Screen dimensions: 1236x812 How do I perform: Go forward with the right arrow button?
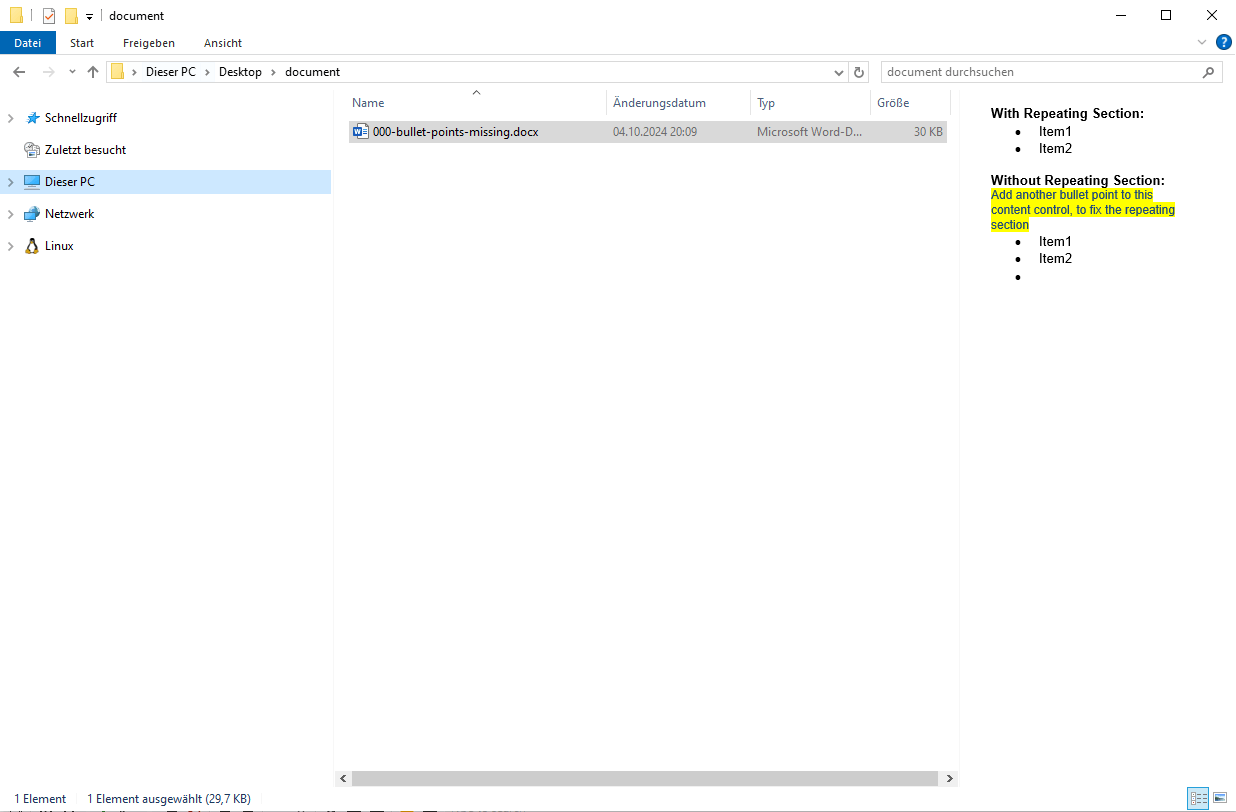[48, 72]
